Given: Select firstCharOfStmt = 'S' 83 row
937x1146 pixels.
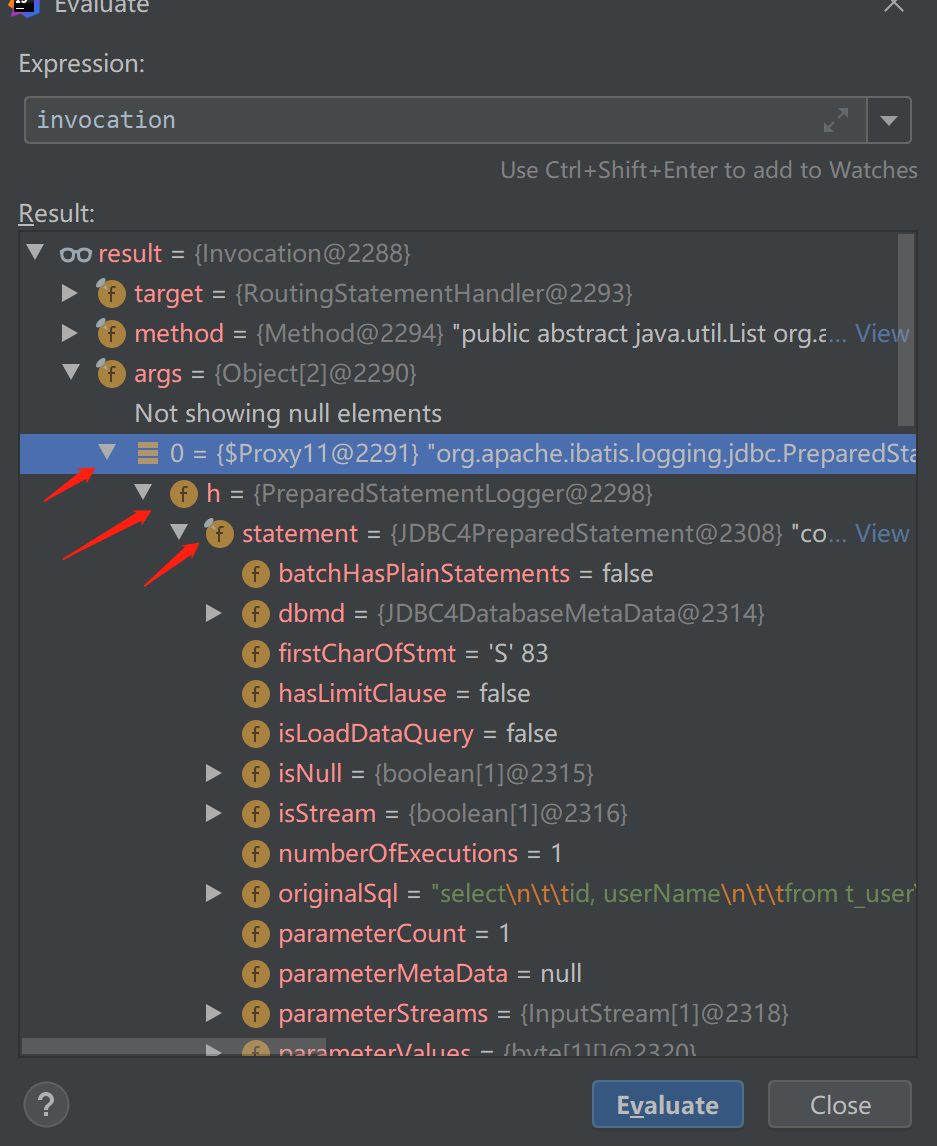Looking at the screenshot, I should tap(468, 653).
